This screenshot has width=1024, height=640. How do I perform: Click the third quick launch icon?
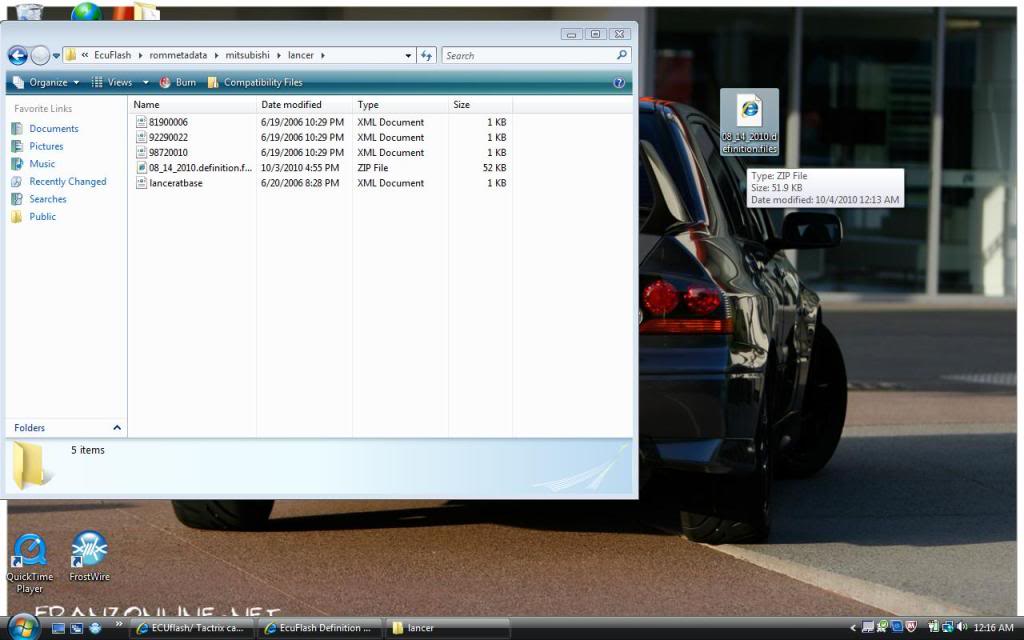[x=95, y=628]
